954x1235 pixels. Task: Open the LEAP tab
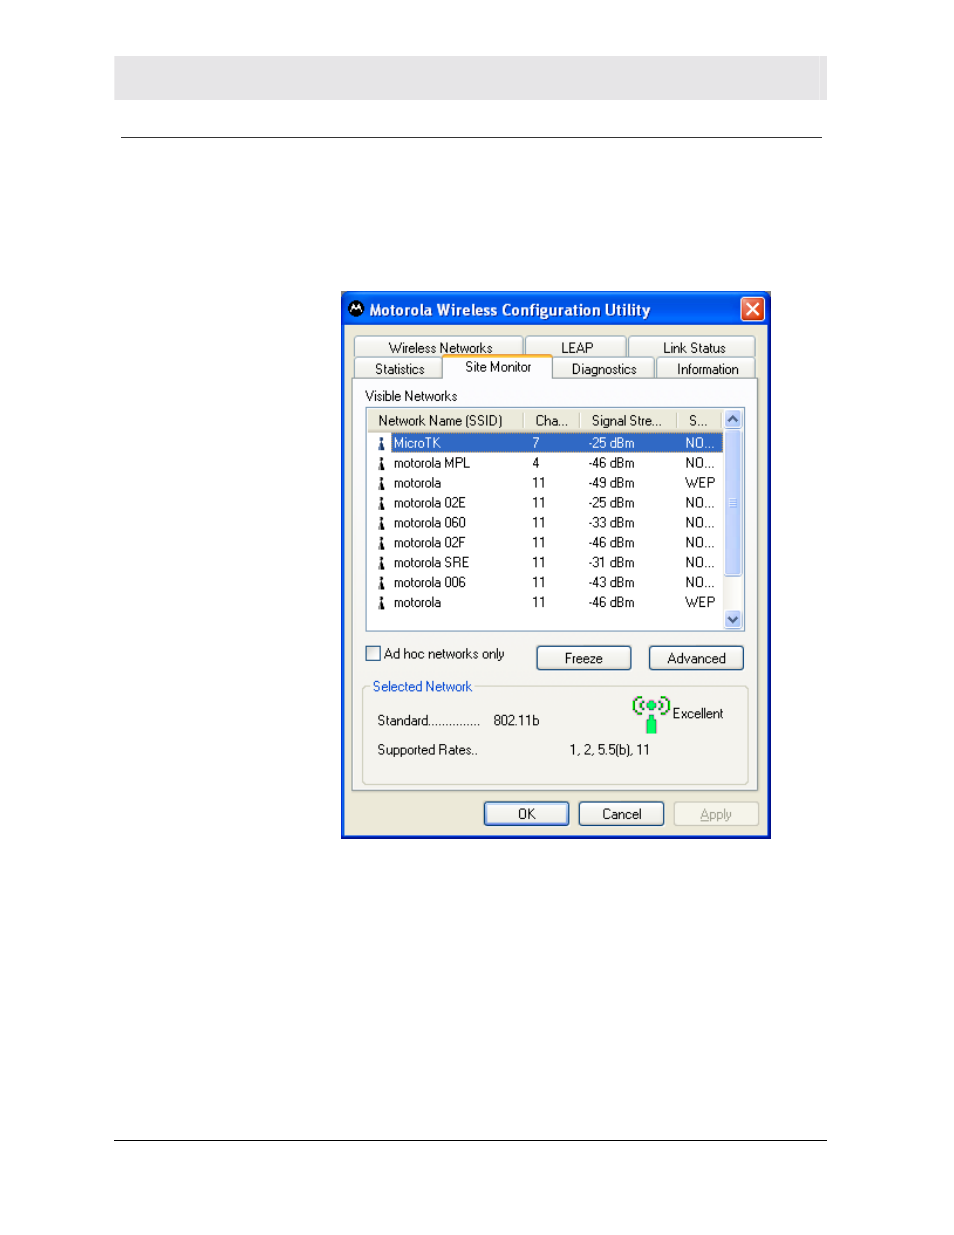click(x=576, y=347)
